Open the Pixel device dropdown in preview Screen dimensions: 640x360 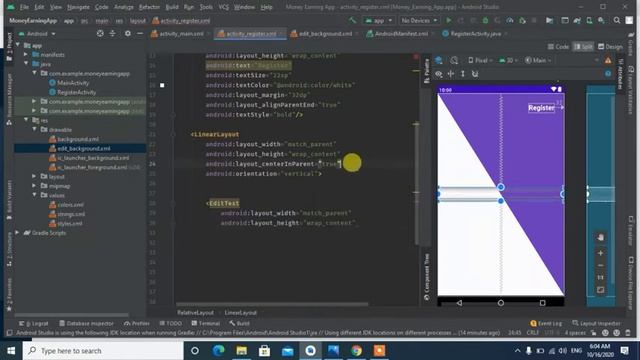480,60
